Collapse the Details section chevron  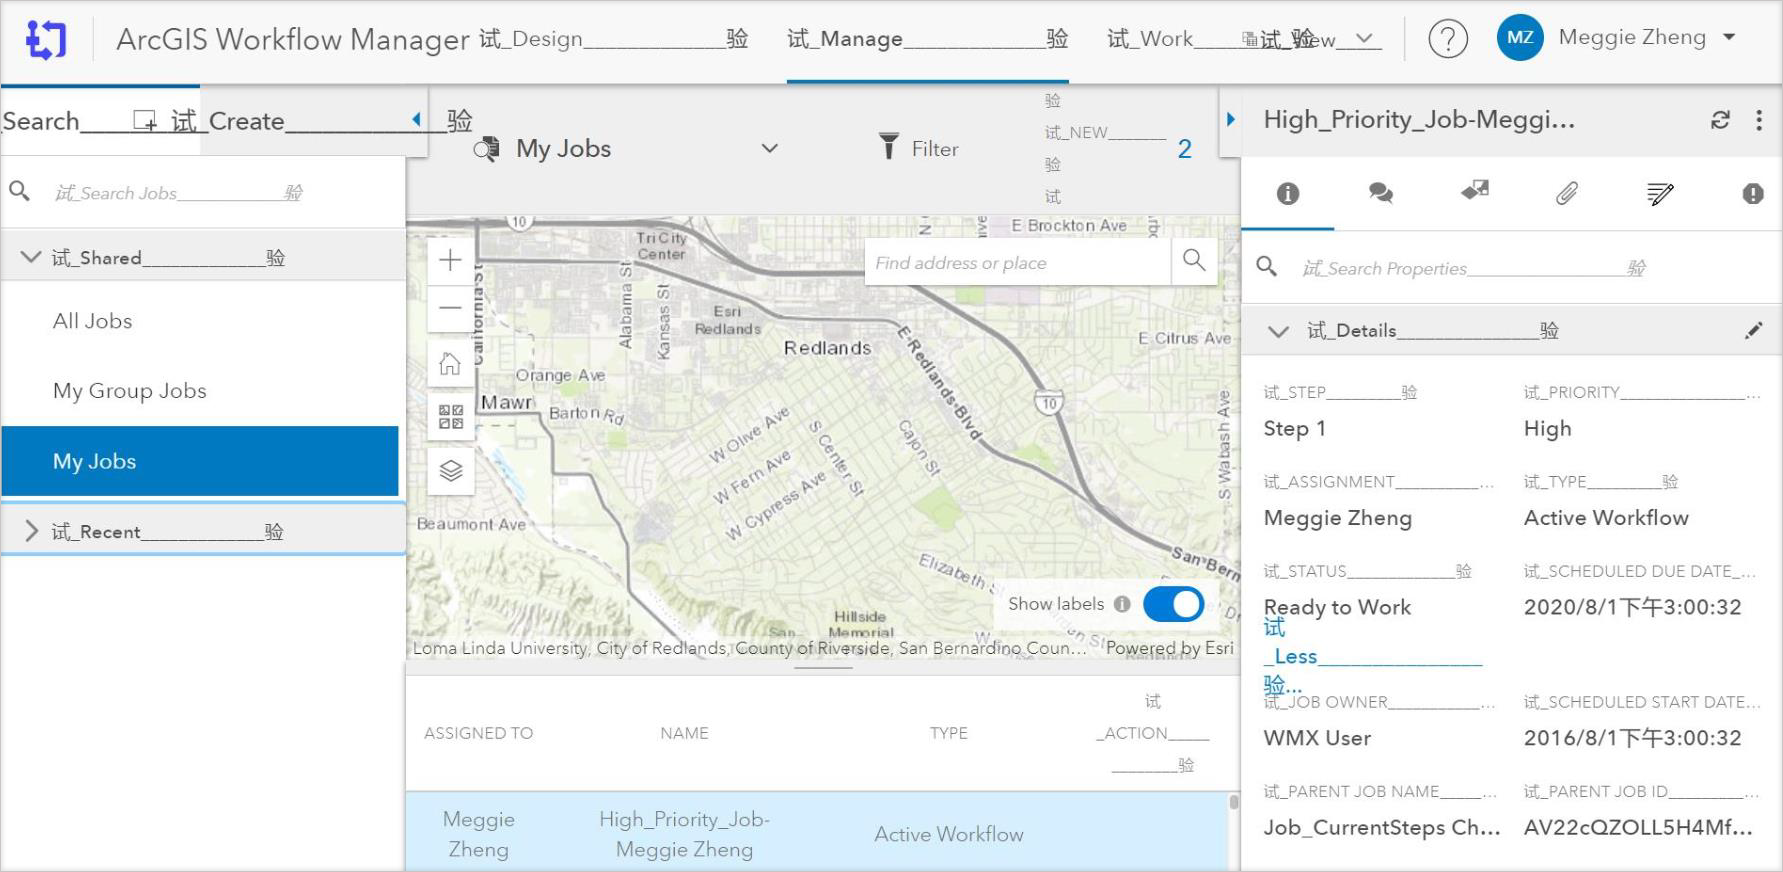pyautogui.click(x=1278, y=331)
